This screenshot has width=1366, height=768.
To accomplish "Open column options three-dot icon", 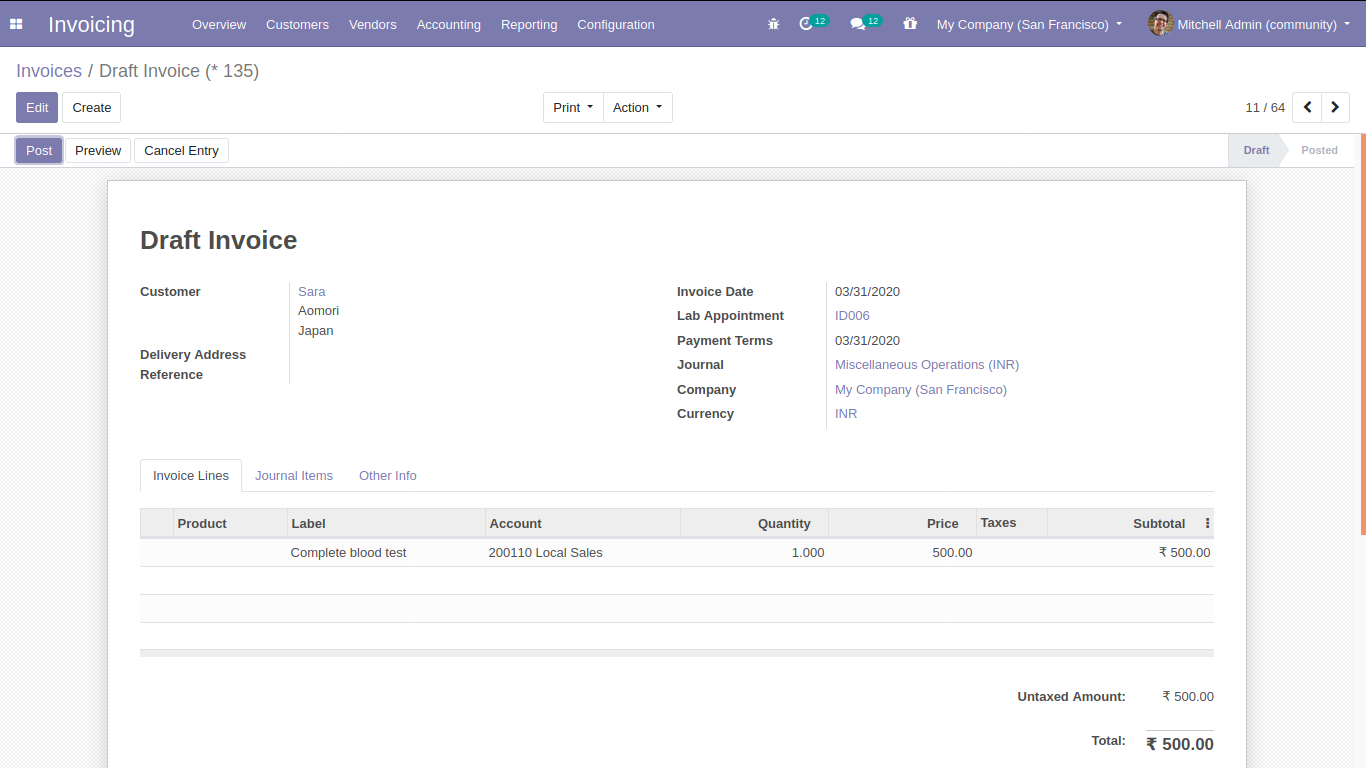I will pyautogui.click(x=1207, y=523).
